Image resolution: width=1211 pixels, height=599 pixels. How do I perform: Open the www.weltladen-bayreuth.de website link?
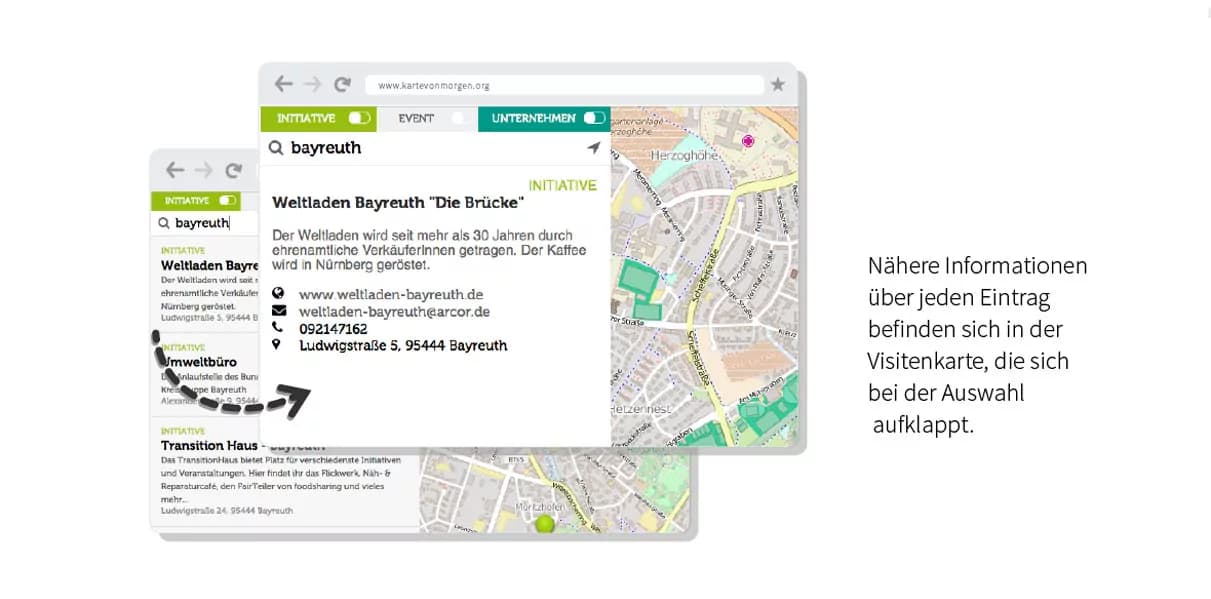tap(391, 294)
